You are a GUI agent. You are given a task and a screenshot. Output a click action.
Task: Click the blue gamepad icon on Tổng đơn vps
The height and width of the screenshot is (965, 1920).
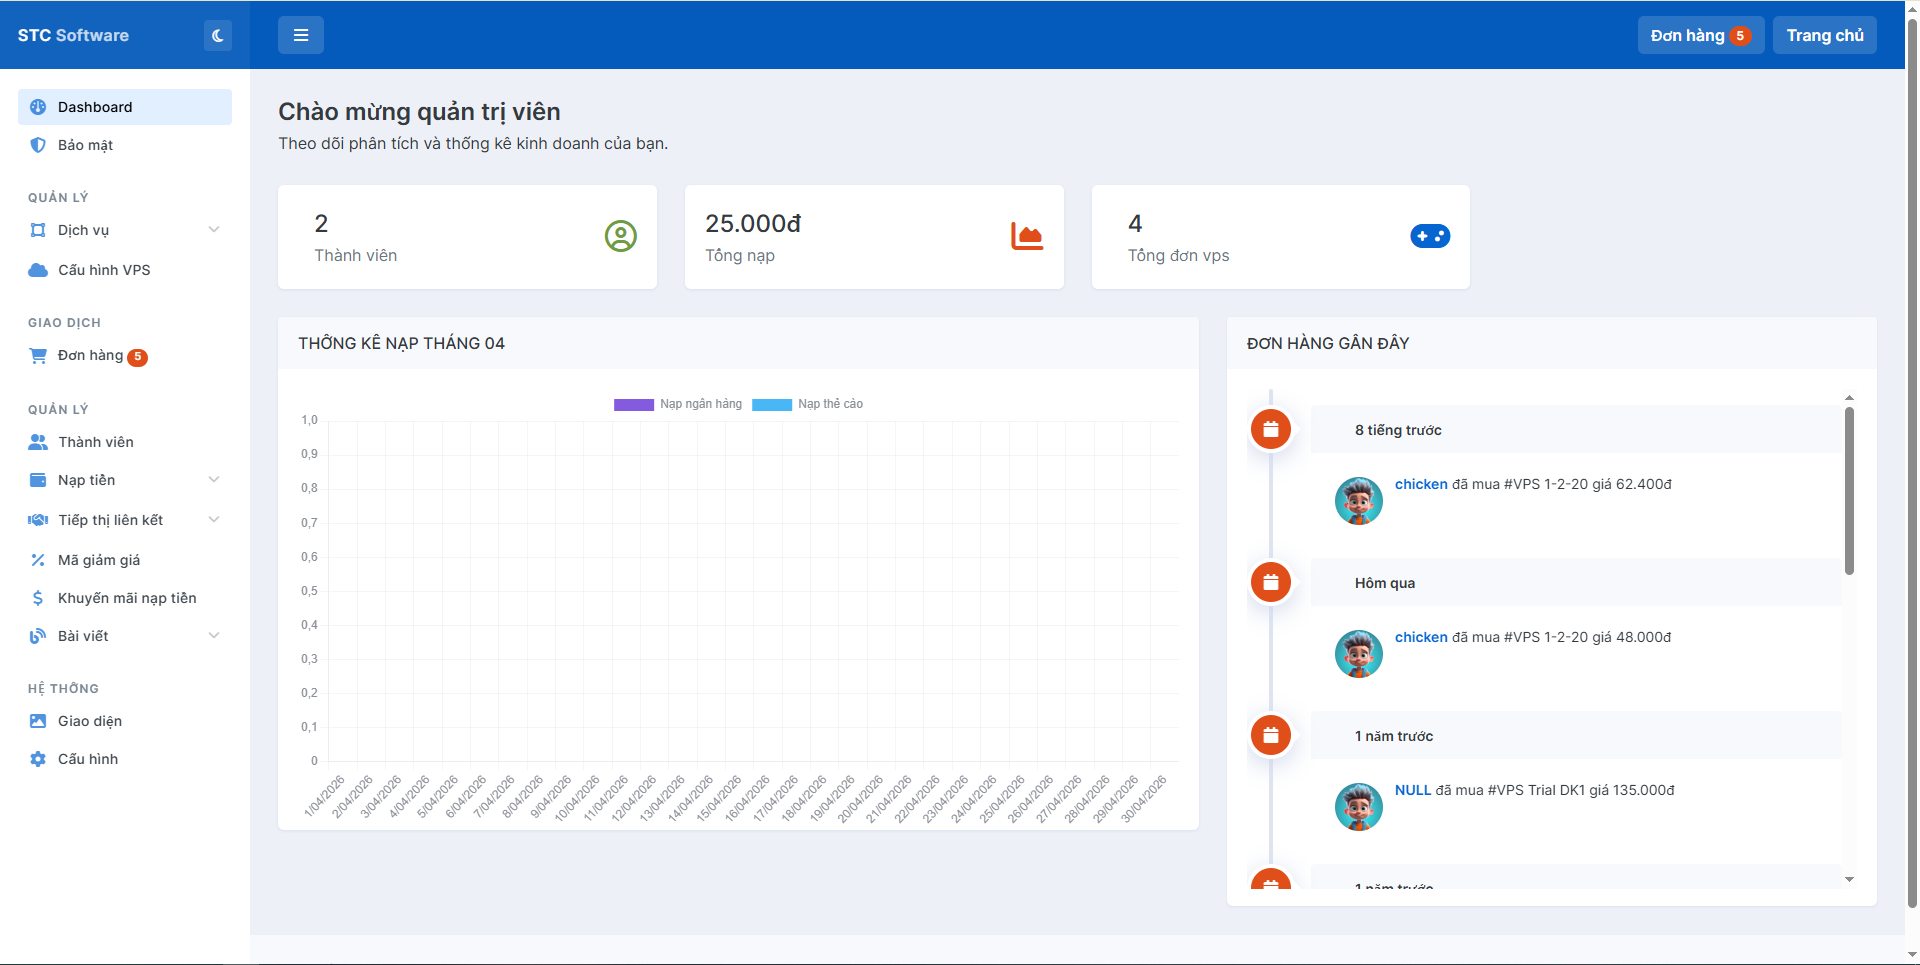pos(1429,236)
